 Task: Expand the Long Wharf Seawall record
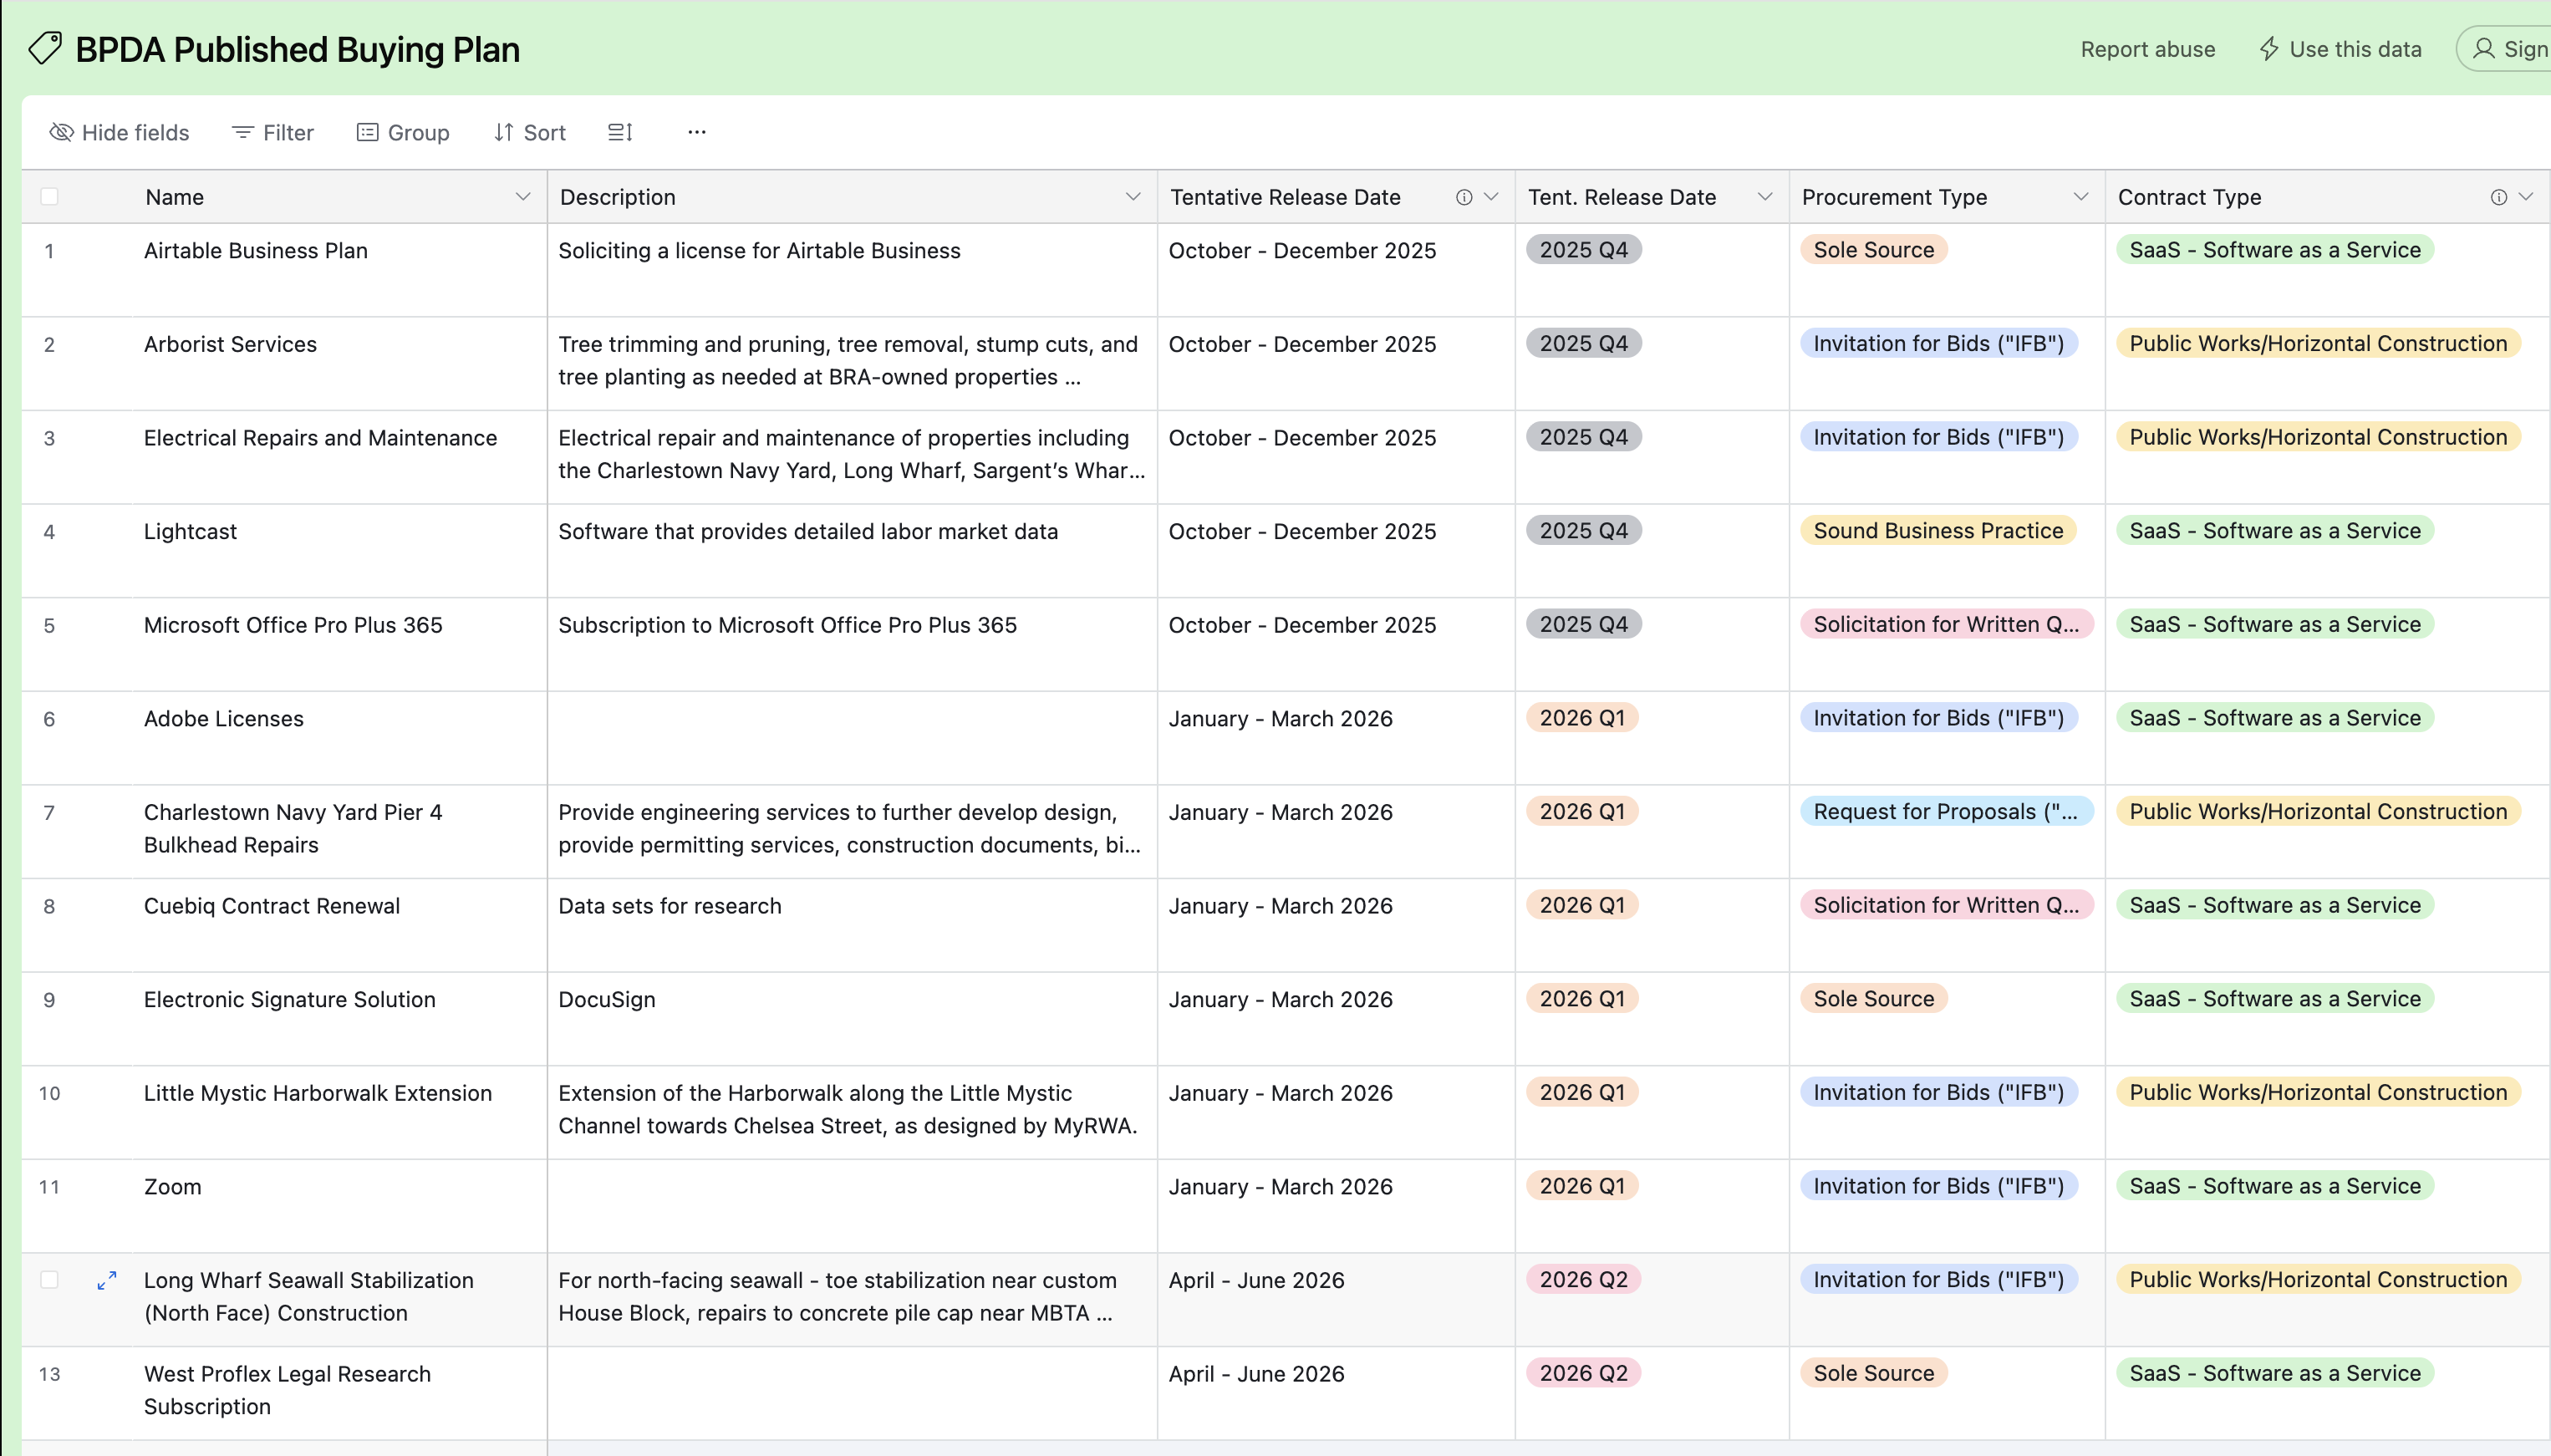(107, 1280)
